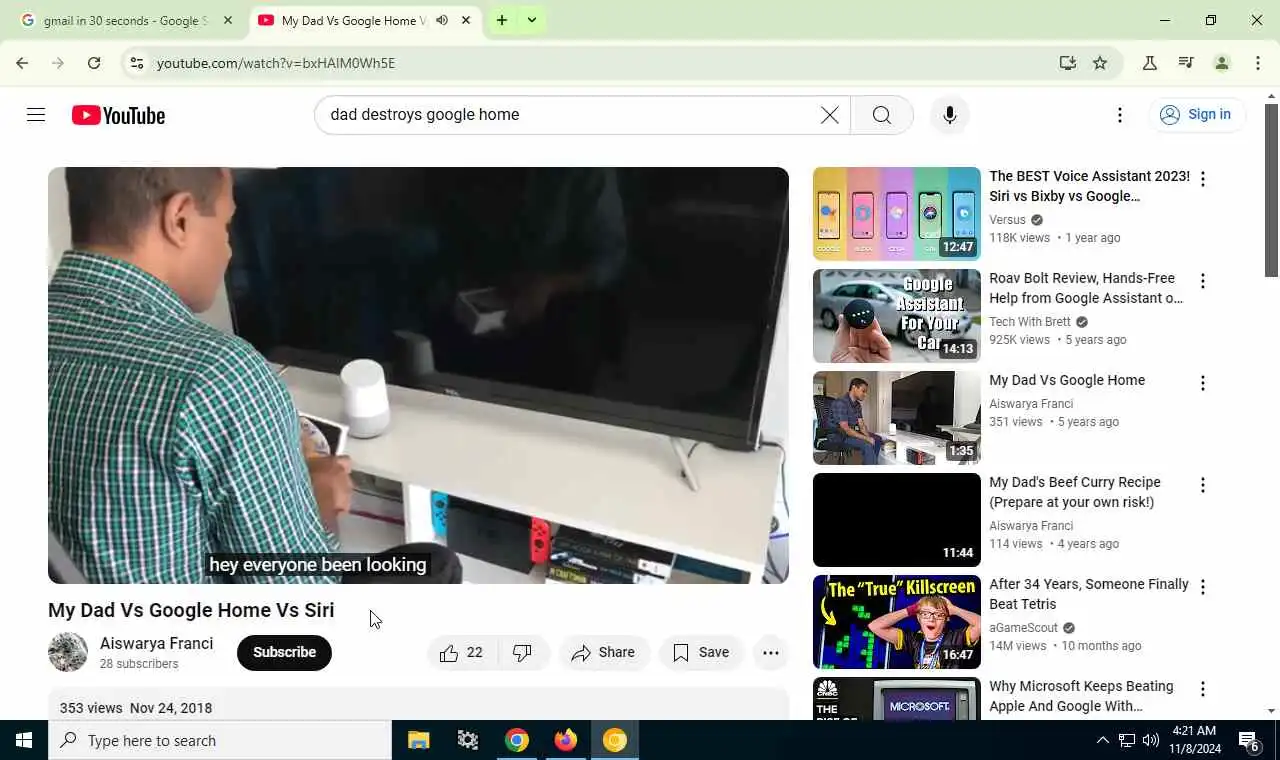Open Chrome profile avatar

pos(1222,63)
